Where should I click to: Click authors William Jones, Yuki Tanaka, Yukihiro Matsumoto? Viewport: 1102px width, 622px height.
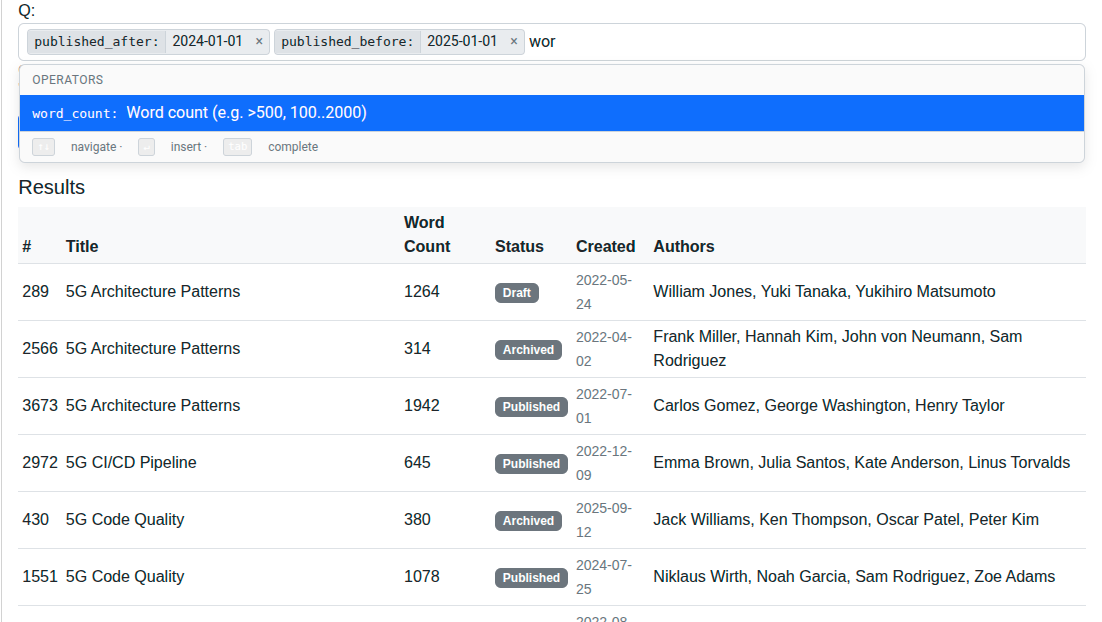[824, 292]
